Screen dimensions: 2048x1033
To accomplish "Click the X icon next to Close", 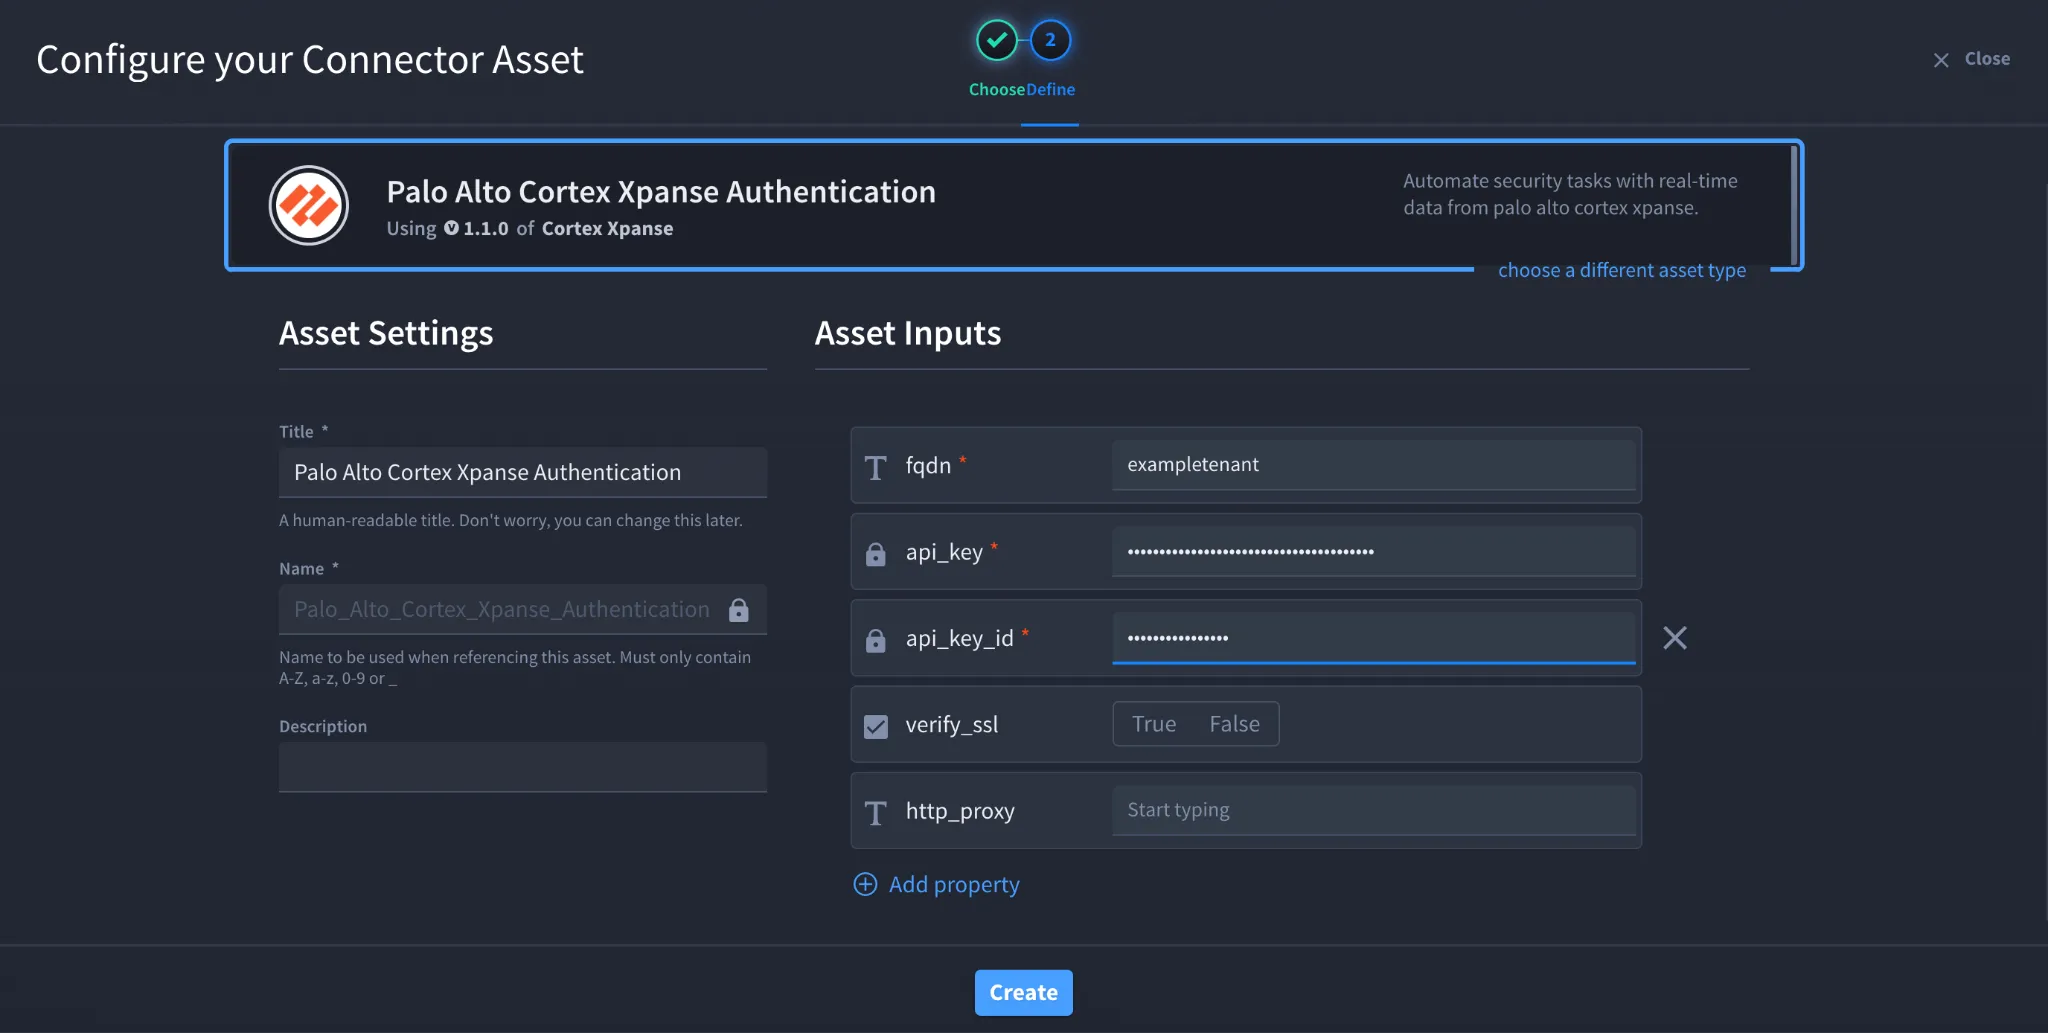I will (x=1941, y=60).
